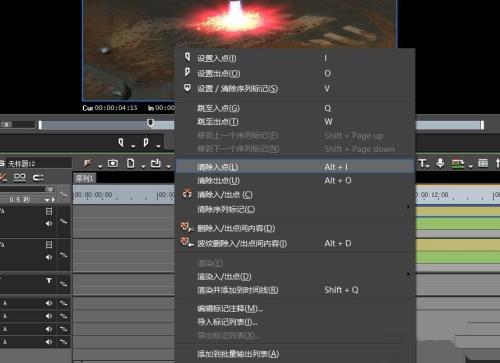
Task: Click the camera capture icon in timeline toolbar
Action: (x=113, y=163)
